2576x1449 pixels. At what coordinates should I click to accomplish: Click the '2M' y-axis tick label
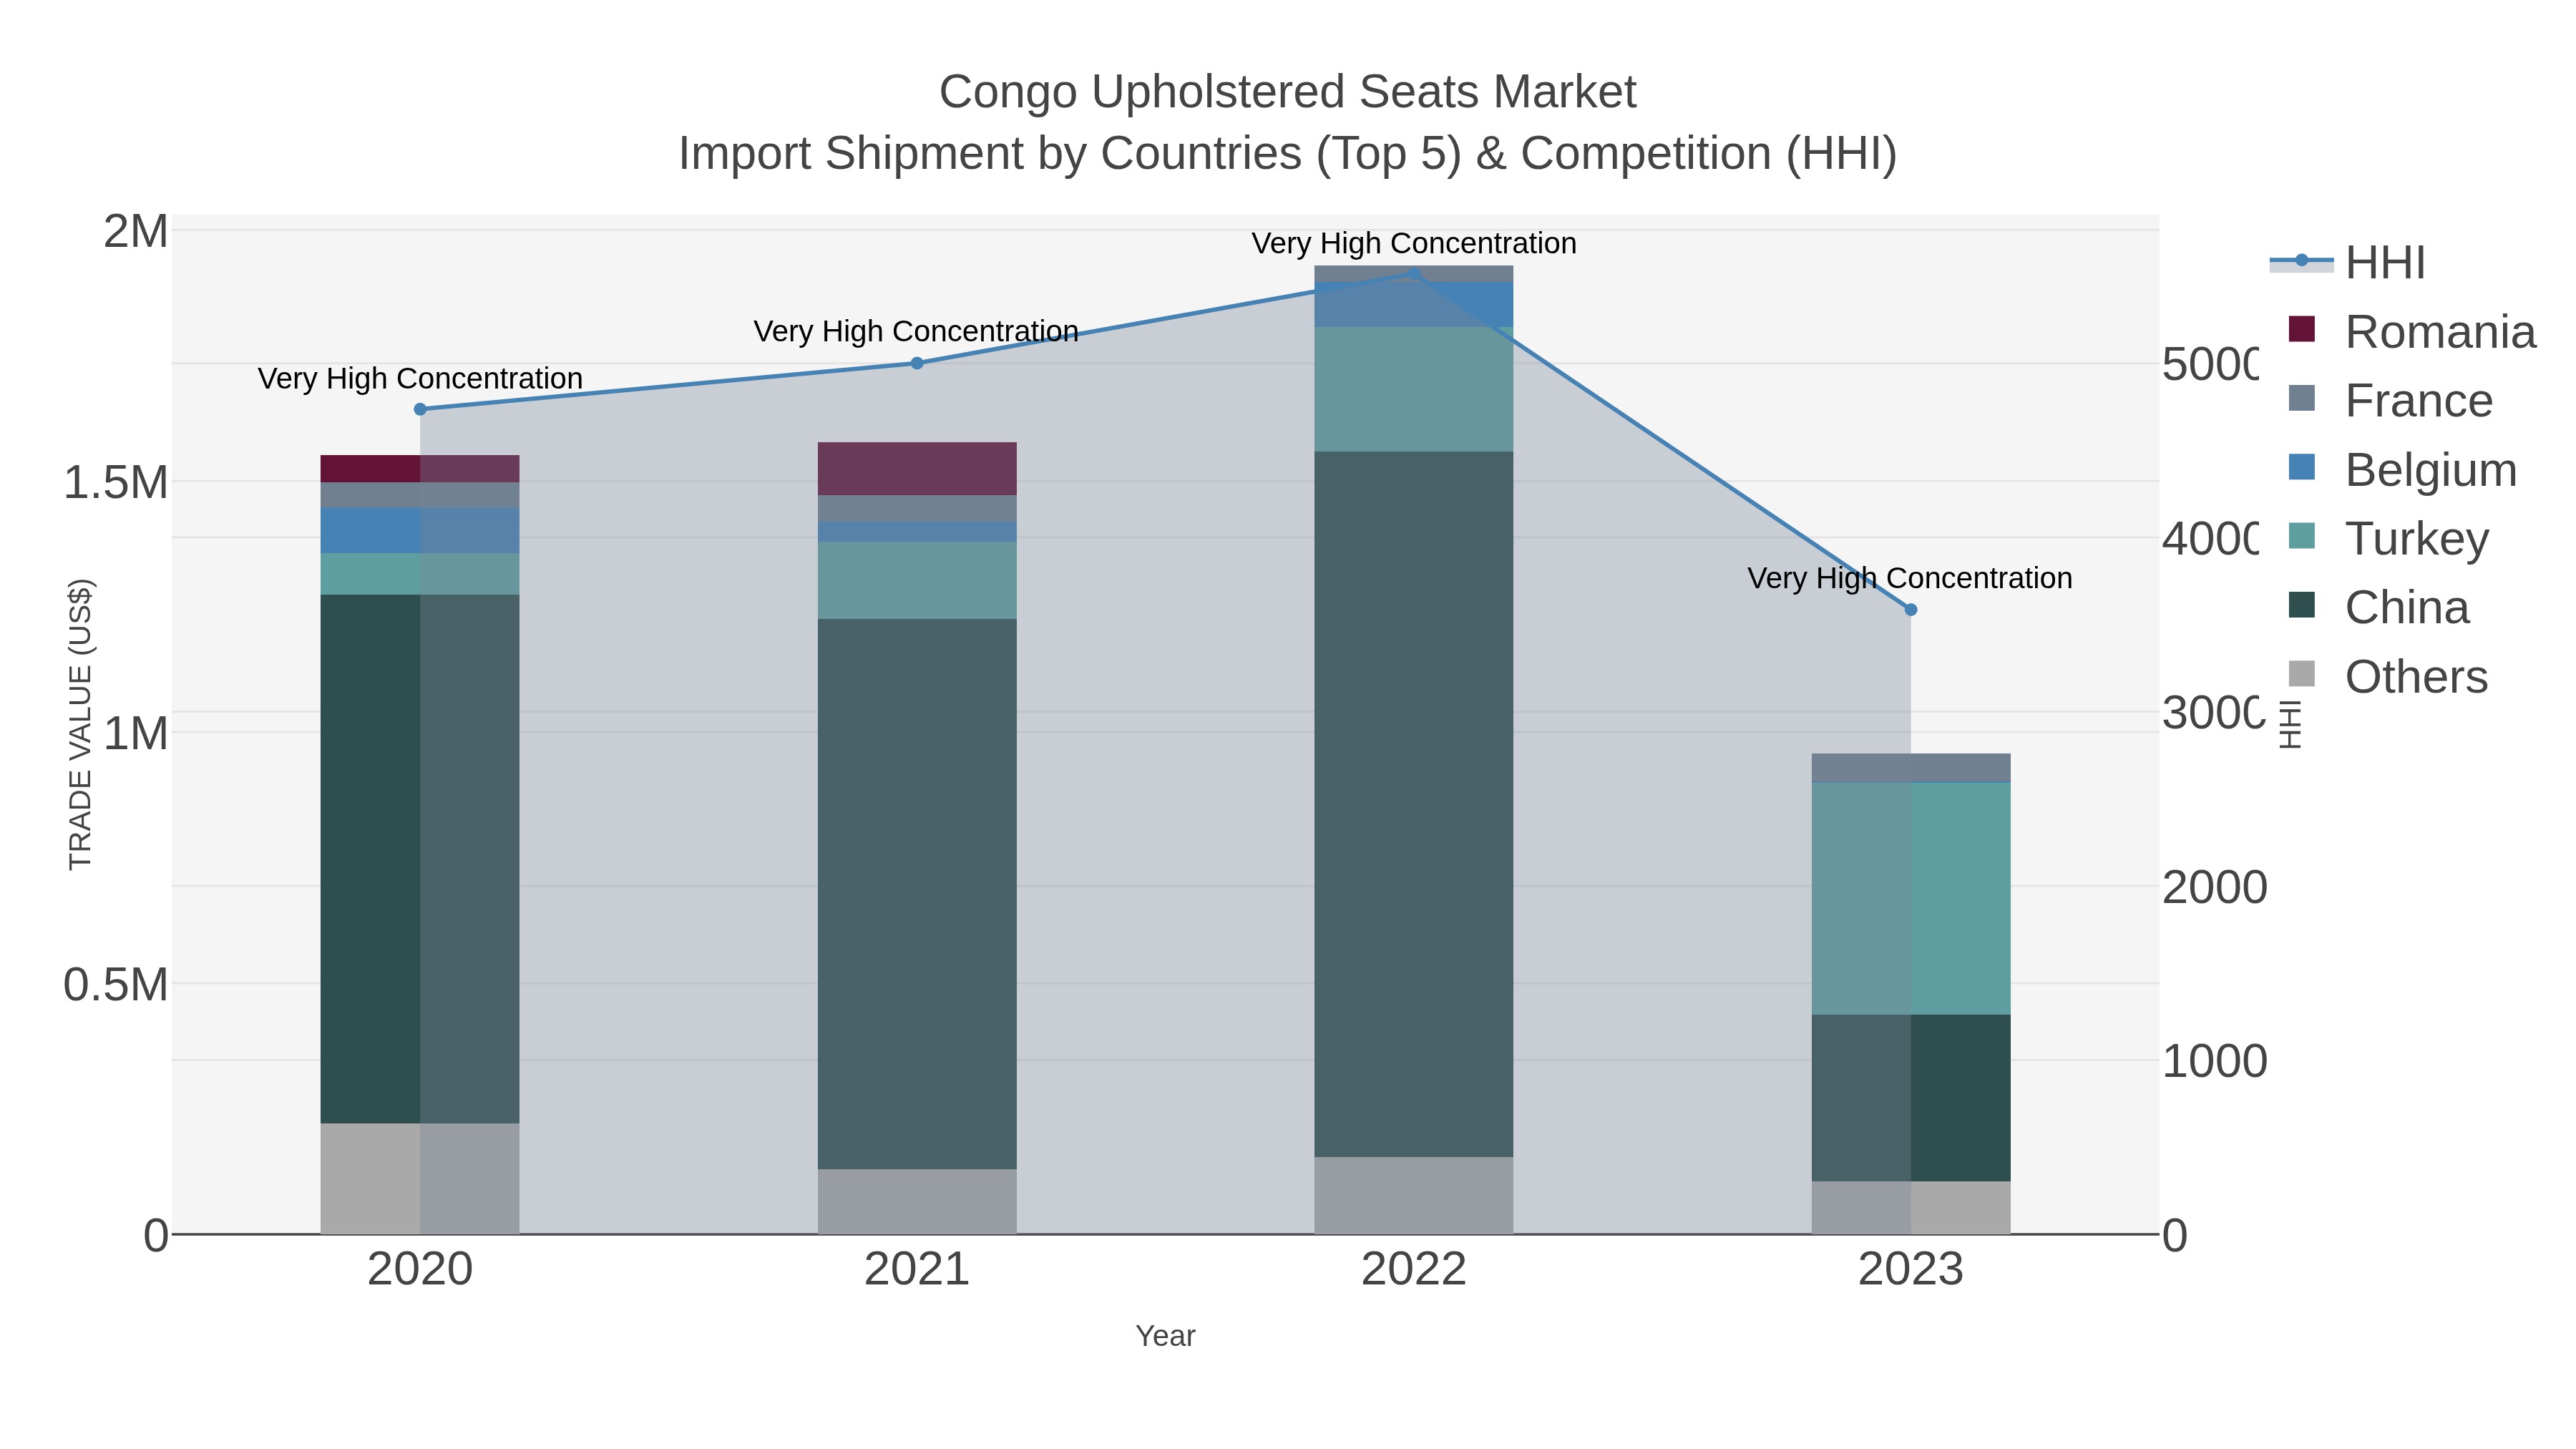tap(136, 232)
